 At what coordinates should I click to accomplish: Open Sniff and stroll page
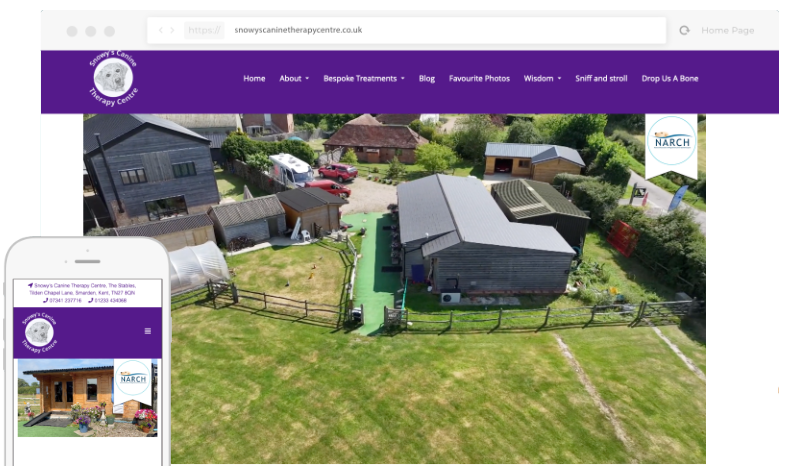coord(601,79)
